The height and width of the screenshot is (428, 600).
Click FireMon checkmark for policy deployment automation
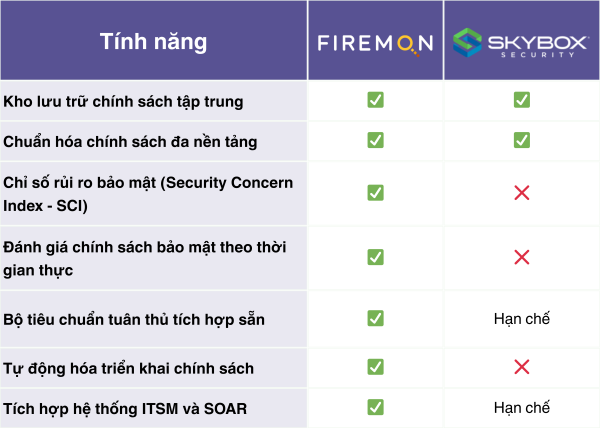point(375,368)
